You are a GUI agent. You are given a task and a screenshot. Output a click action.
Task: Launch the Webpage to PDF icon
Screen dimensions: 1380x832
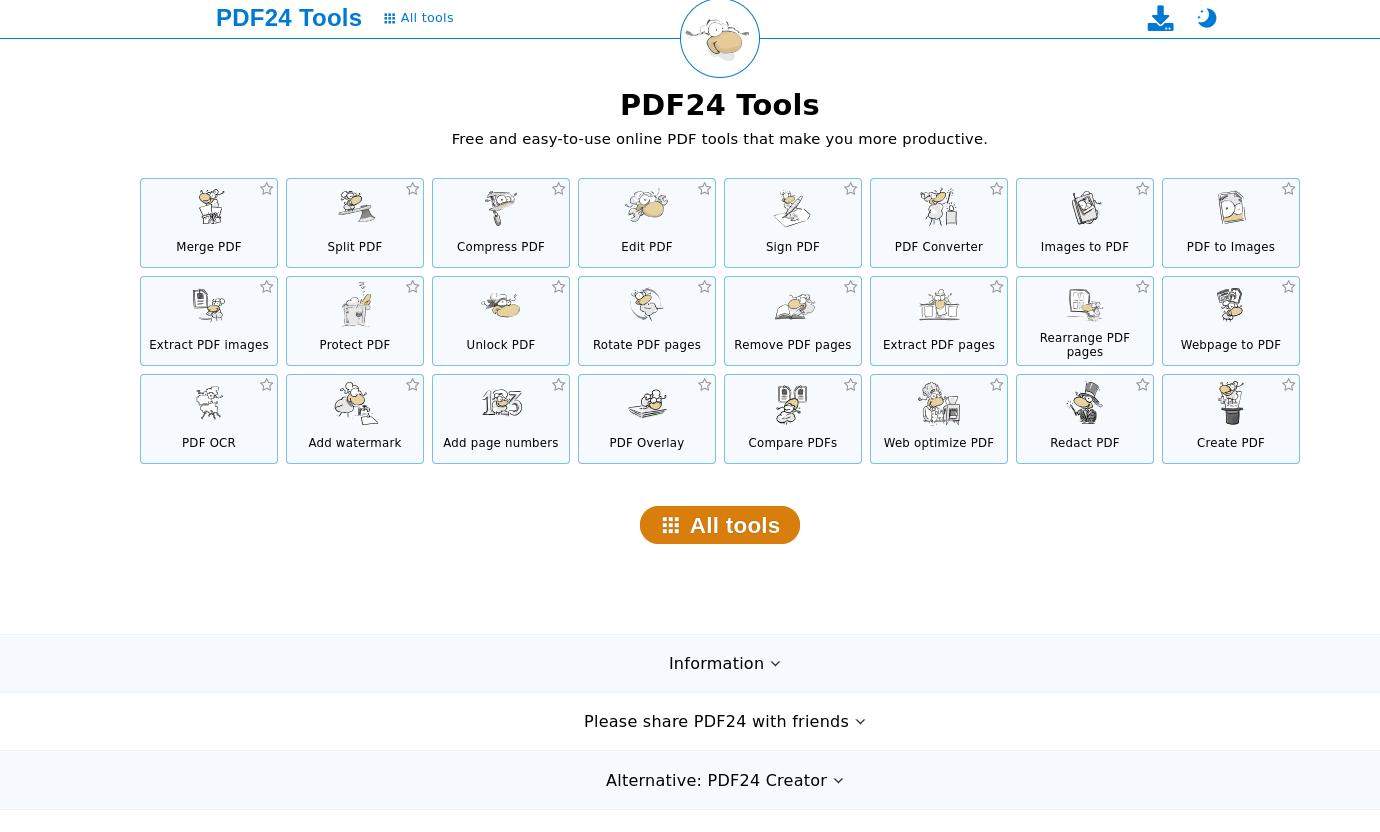1231,305
